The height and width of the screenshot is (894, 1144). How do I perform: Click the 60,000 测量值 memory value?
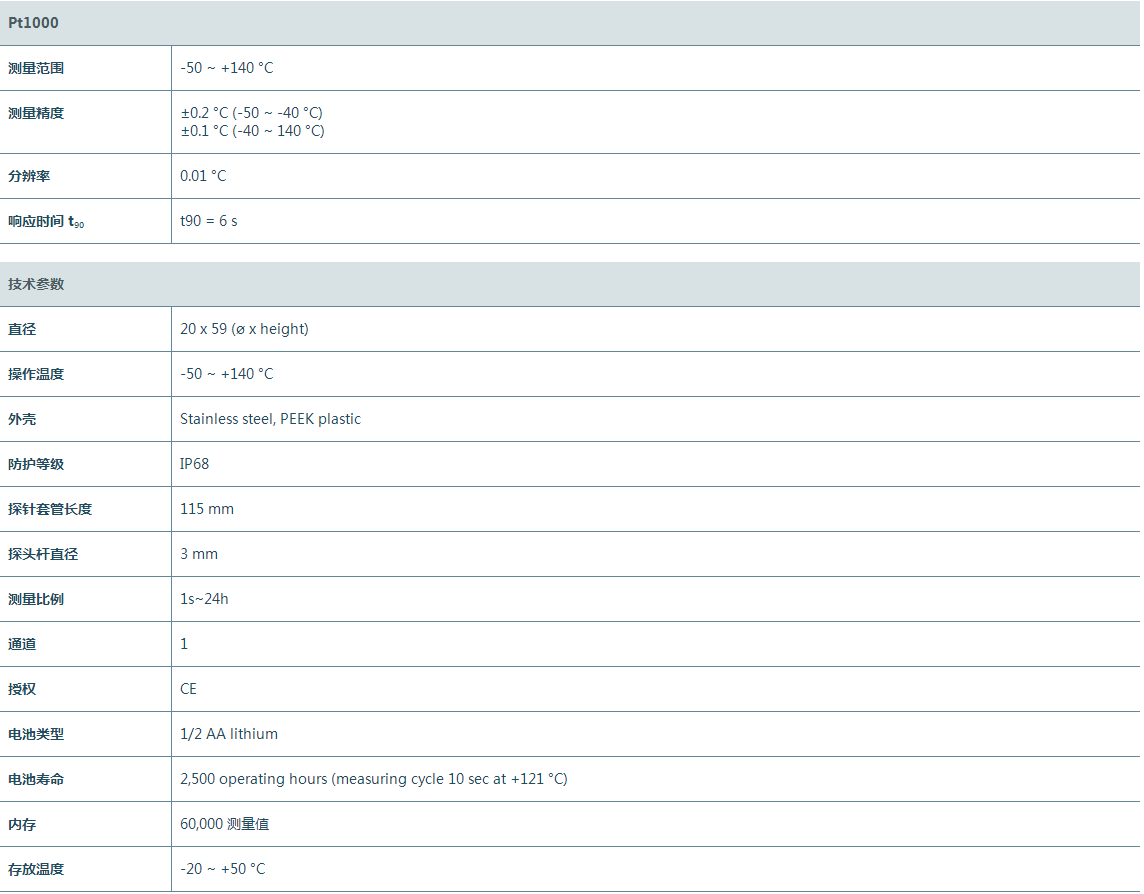point(224,824)
